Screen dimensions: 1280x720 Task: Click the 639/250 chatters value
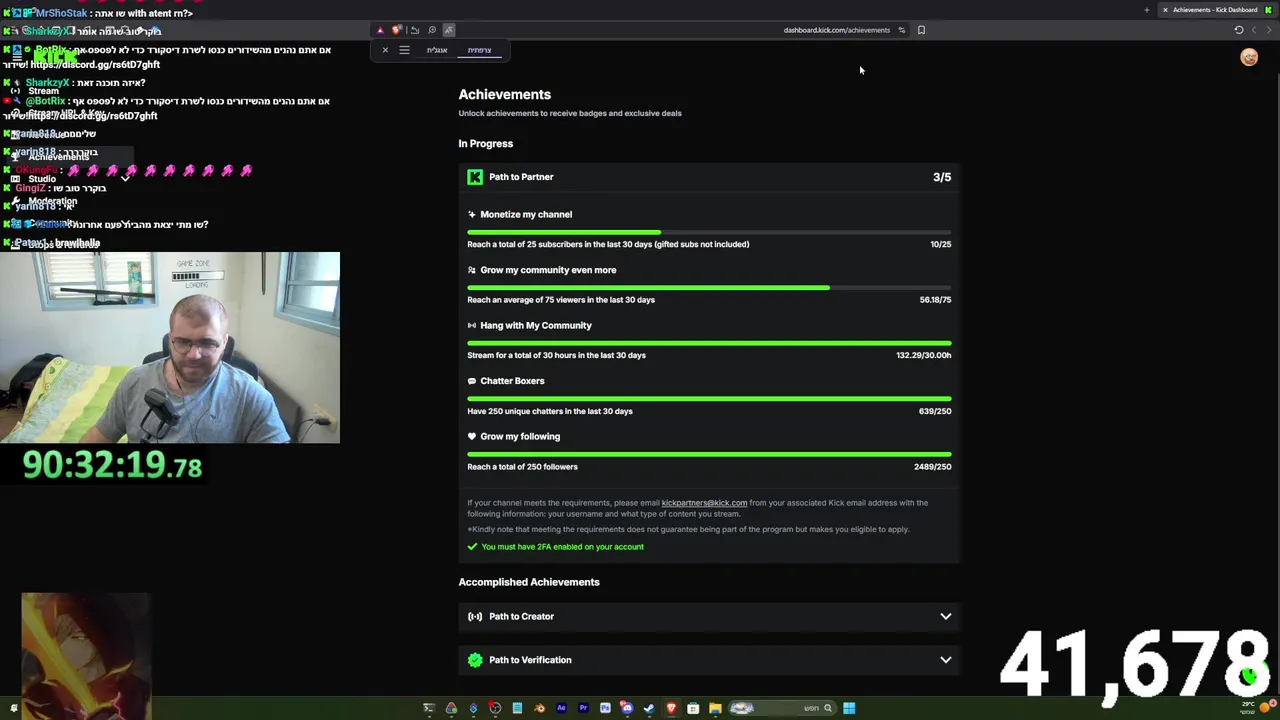tap(935, 411)
